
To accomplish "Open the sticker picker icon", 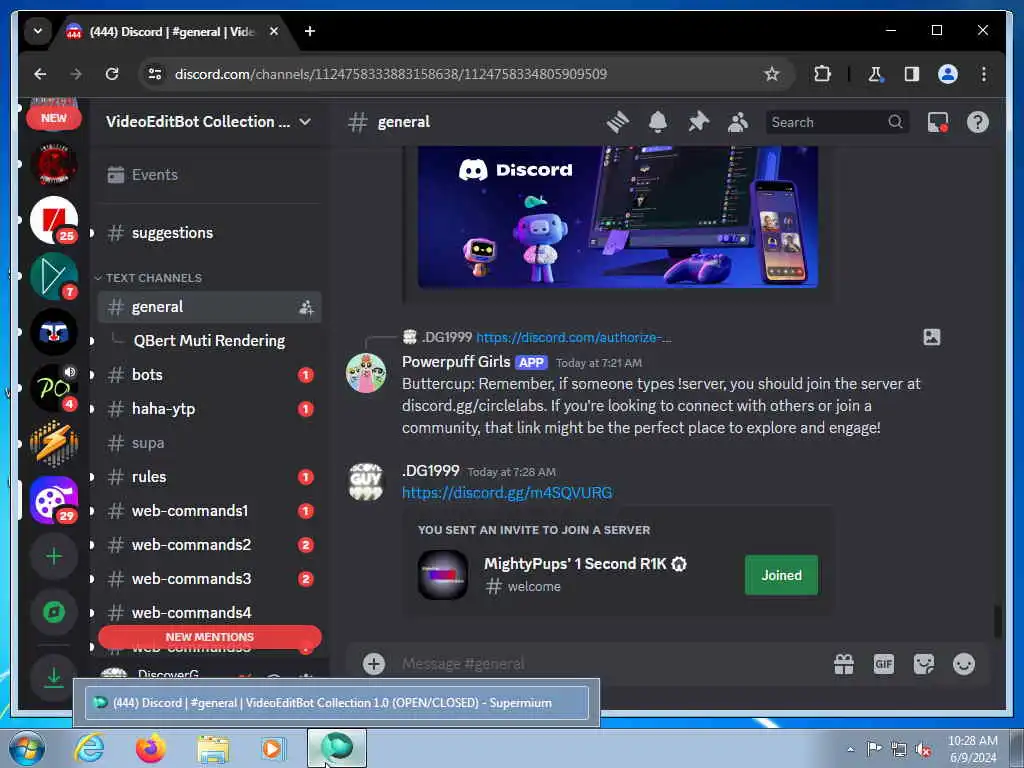I will (x=923, y=664).
